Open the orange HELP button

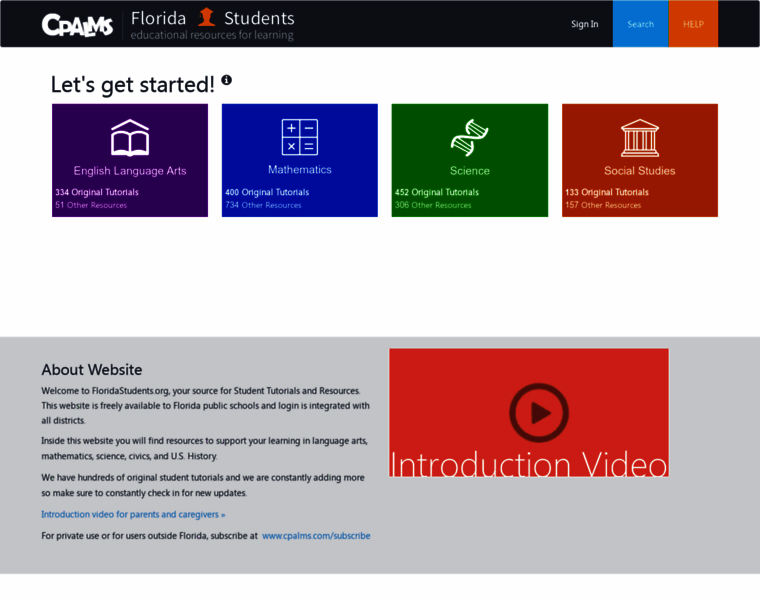(x=693, y=24)
